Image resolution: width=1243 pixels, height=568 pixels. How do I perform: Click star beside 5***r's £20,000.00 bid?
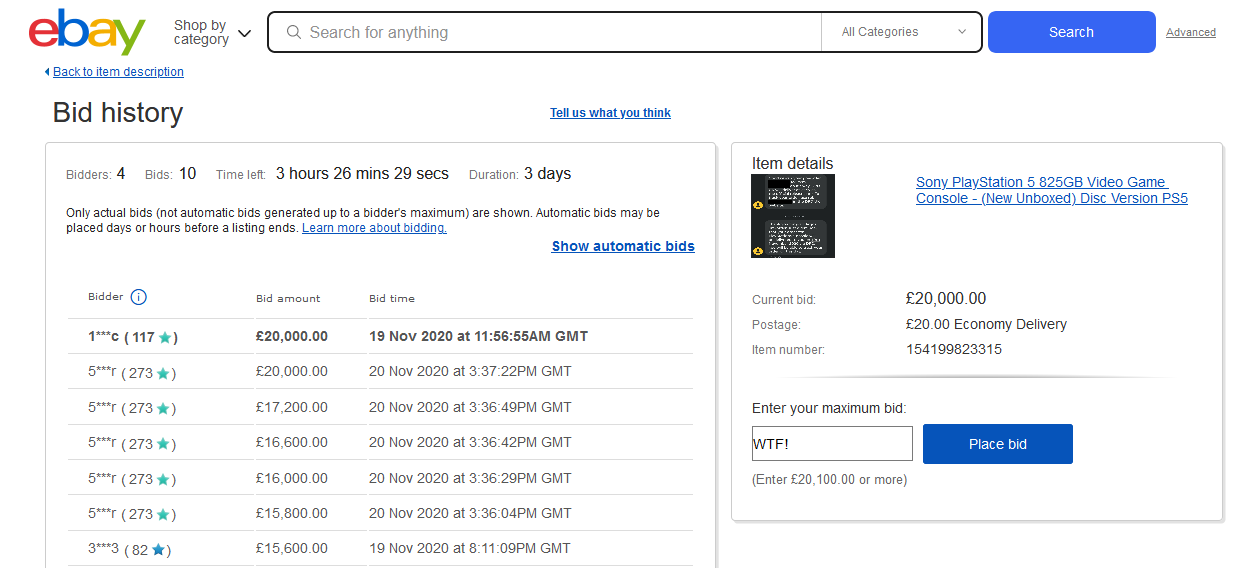pos(163,373)
